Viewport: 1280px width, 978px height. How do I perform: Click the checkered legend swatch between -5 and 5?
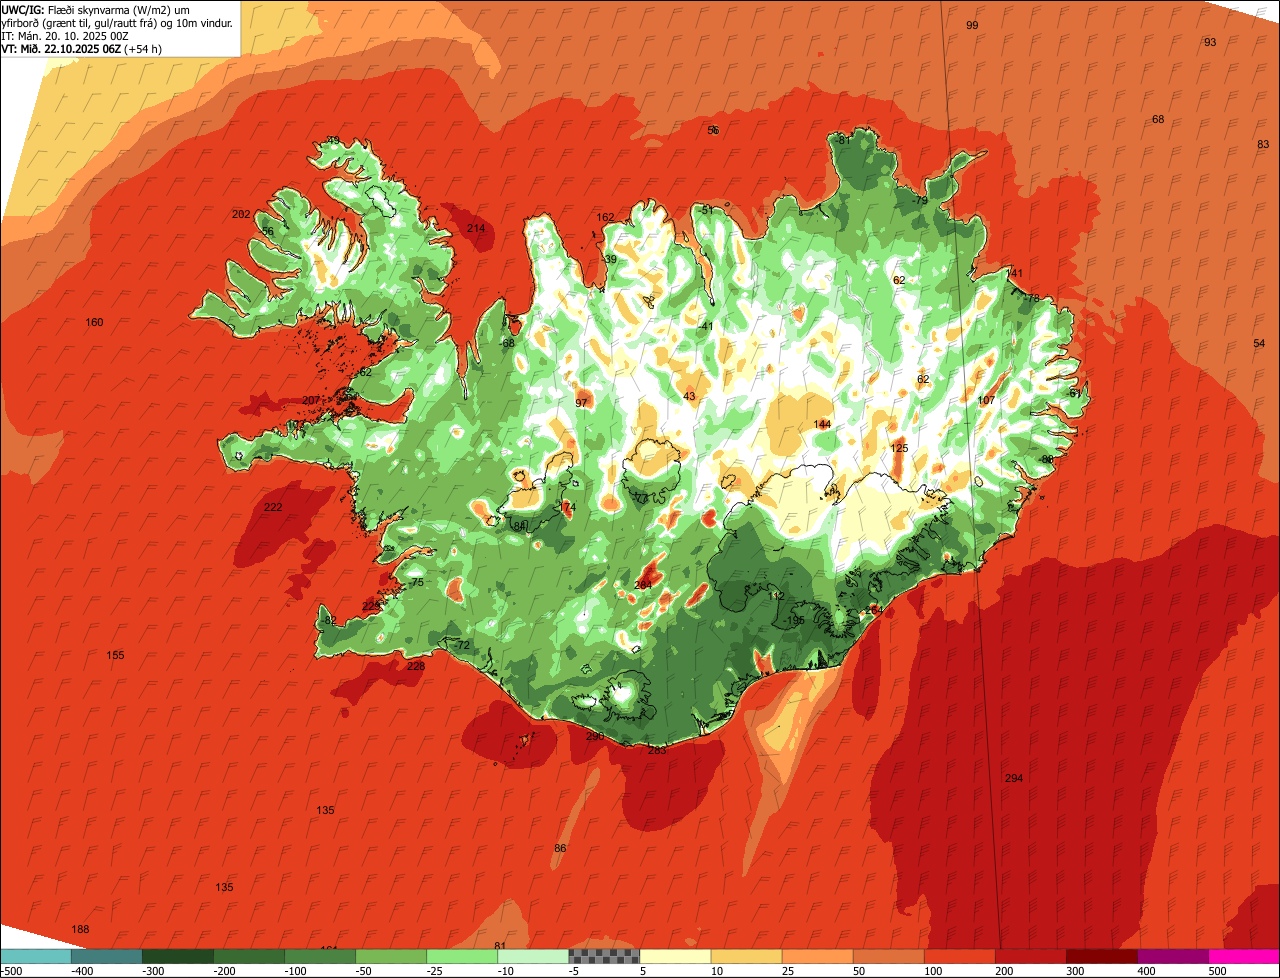tap(604, 957)
